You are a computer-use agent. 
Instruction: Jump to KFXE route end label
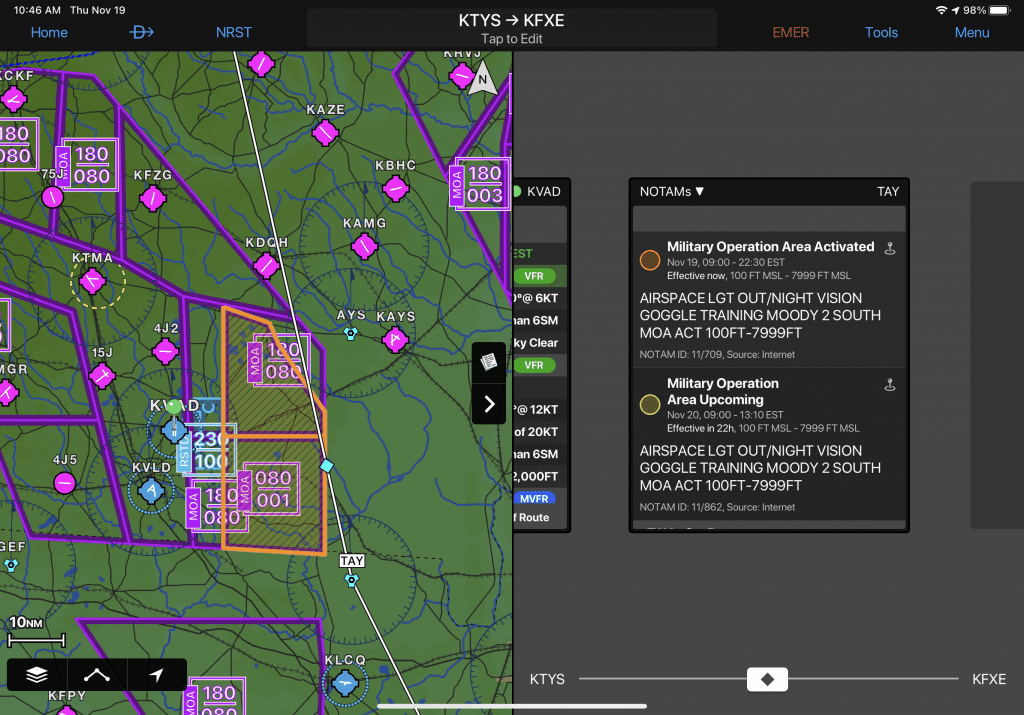click(x=989, y=679)
